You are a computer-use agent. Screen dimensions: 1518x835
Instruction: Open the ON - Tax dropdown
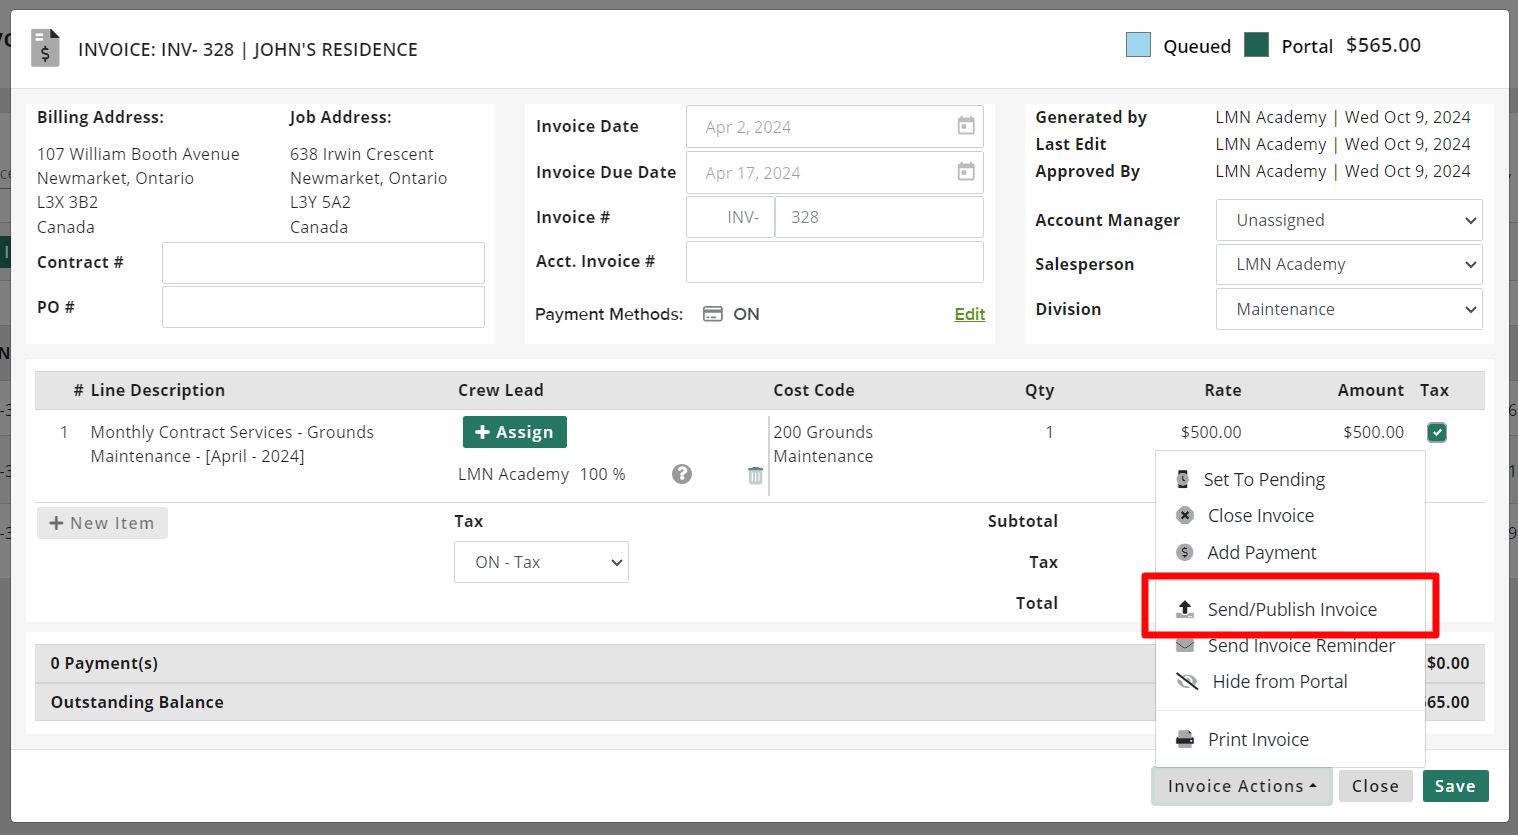click(541, 562)
